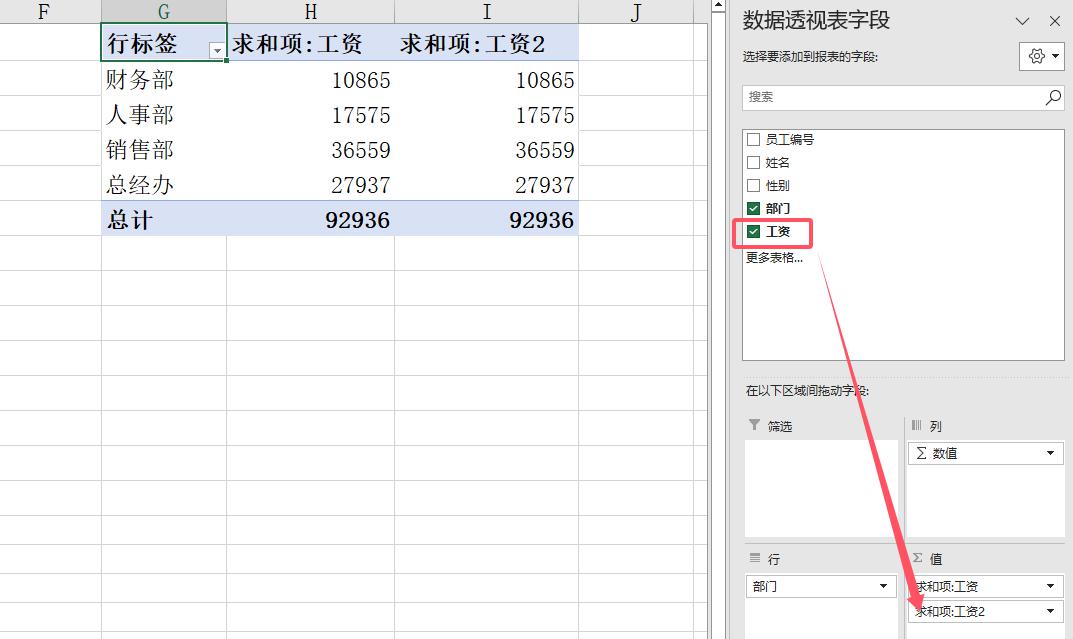Click the scroll up arrow of sheet scrollbar

(x=718, y=5)
